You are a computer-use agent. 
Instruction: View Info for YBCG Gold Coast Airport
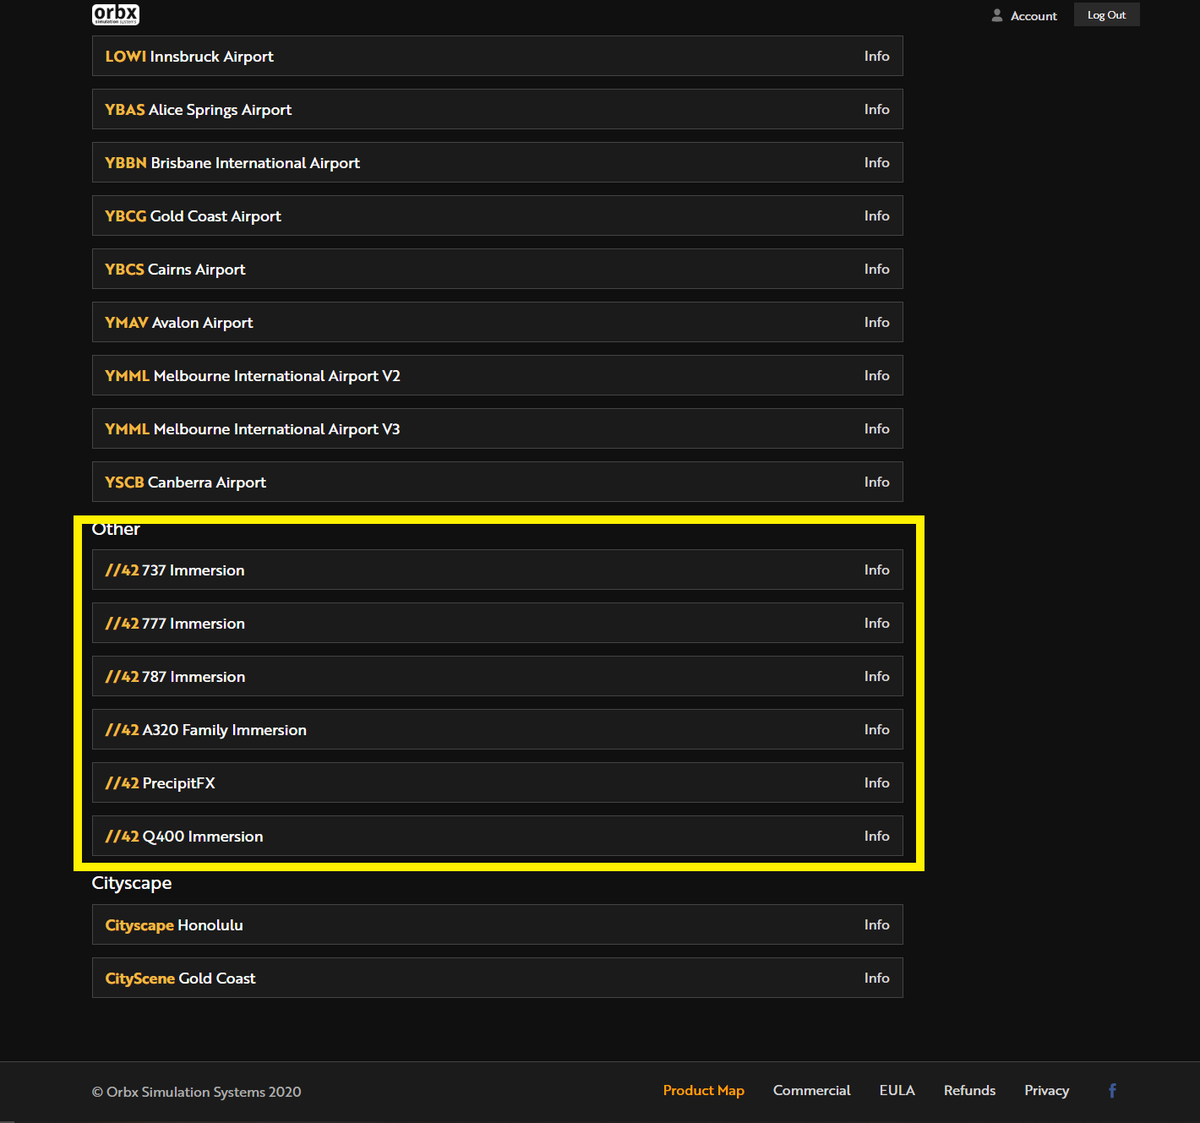tap(877, 216)
